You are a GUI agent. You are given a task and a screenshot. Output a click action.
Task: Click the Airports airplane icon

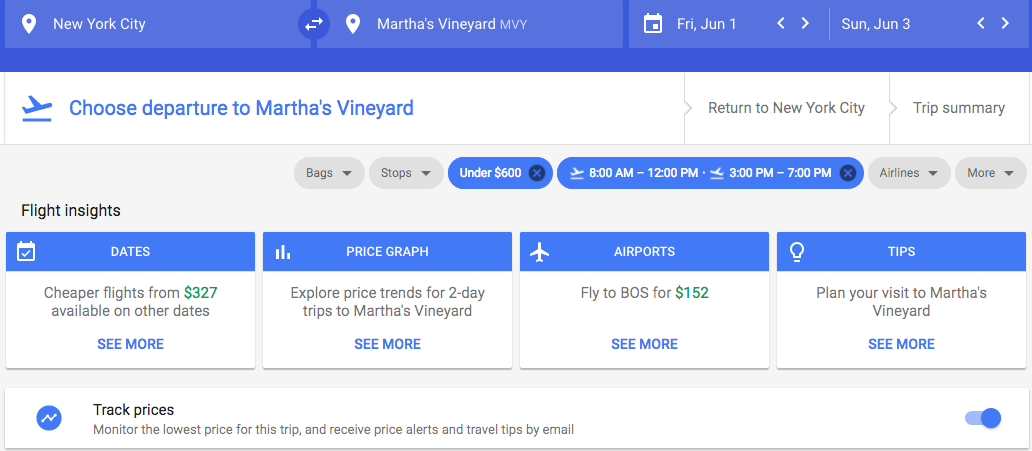[x=540, y=252]
